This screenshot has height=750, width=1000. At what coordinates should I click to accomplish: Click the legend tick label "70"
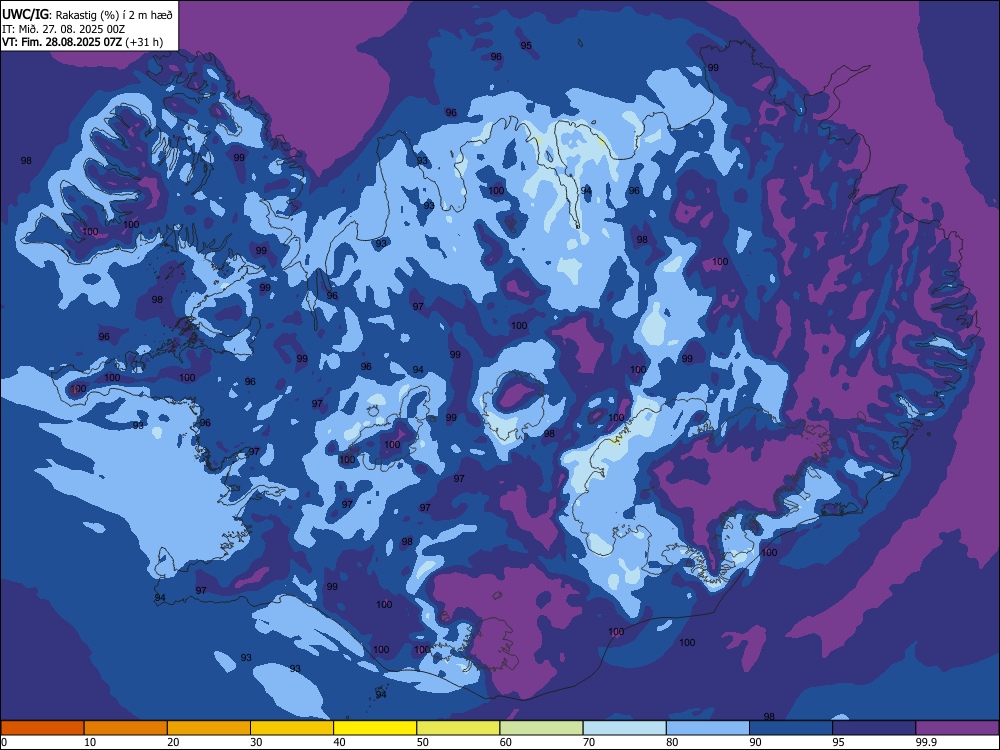coord(589,742)
